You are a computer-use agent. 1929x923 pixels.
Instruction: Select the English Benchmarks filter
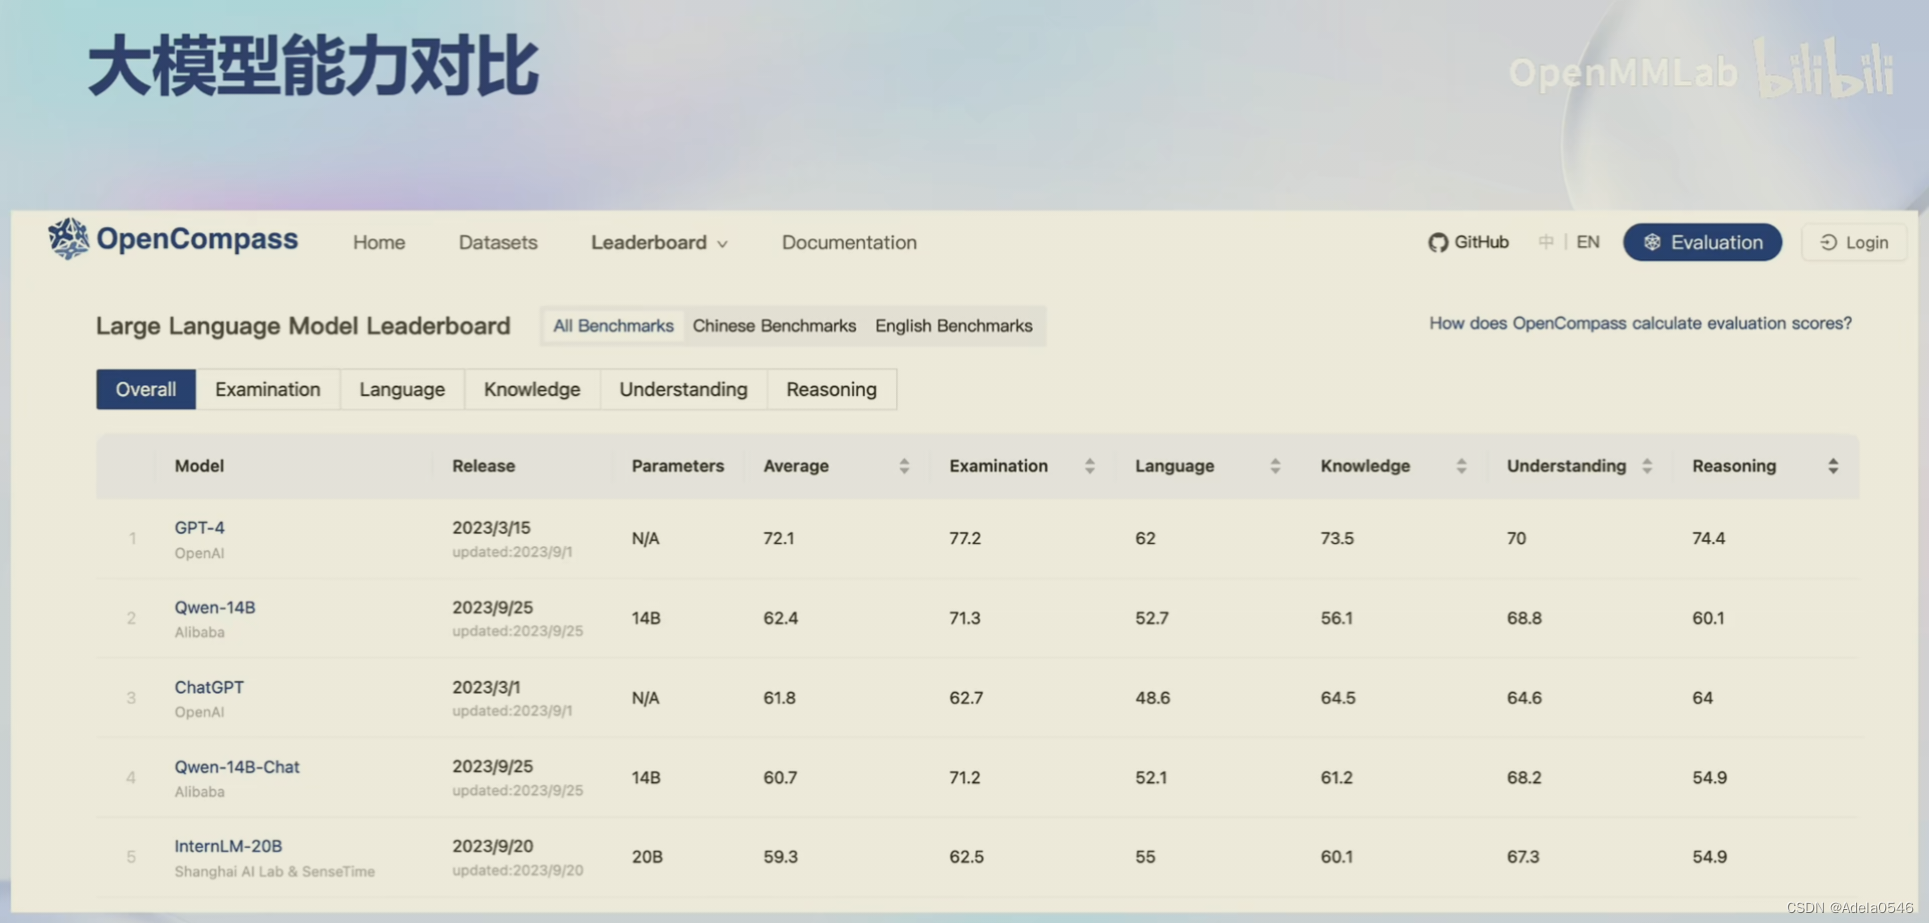tap(954, 326)
